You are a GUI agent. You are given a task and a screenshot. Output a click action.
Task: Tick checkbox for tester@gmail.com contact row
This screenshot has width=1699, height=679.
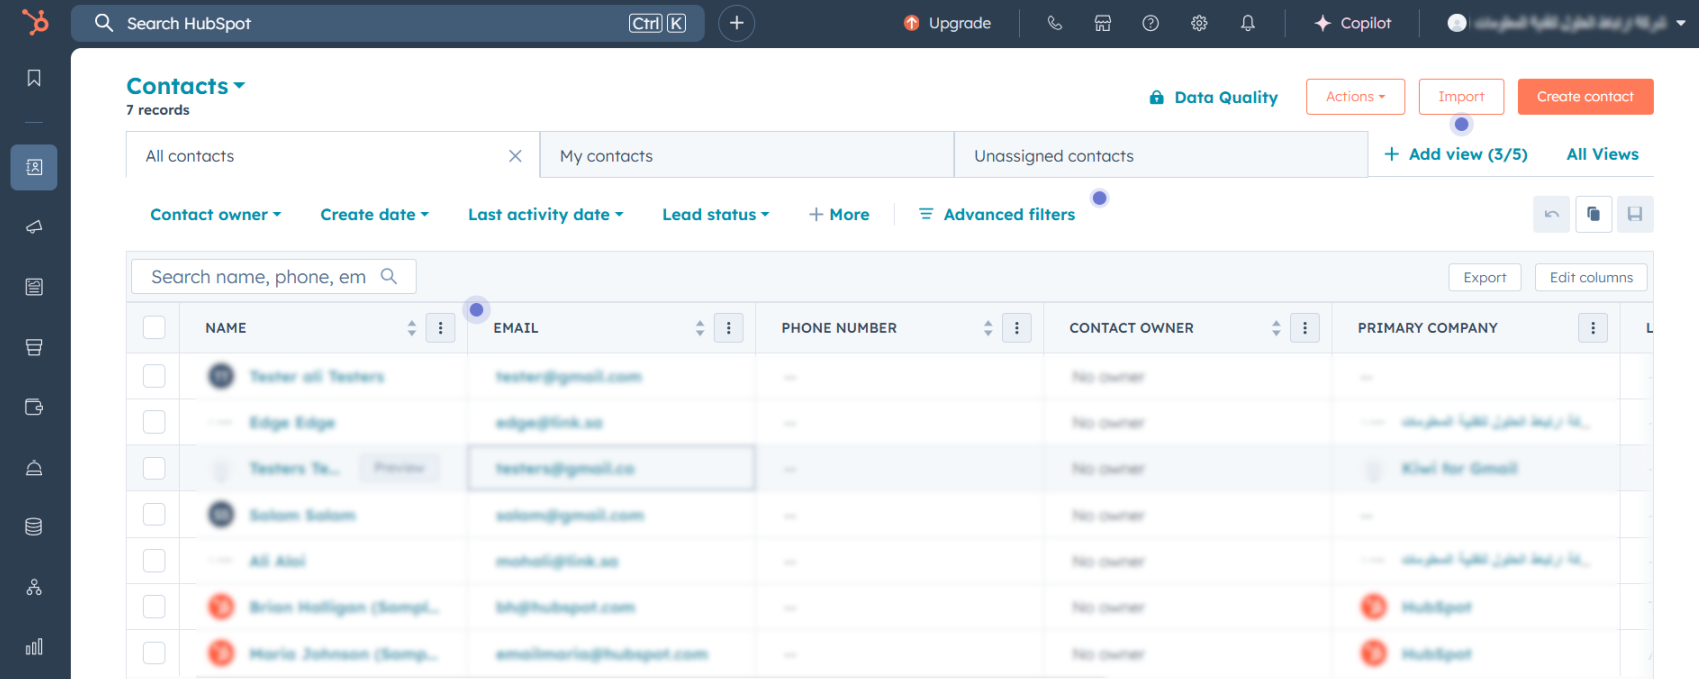tap(154, 376)
